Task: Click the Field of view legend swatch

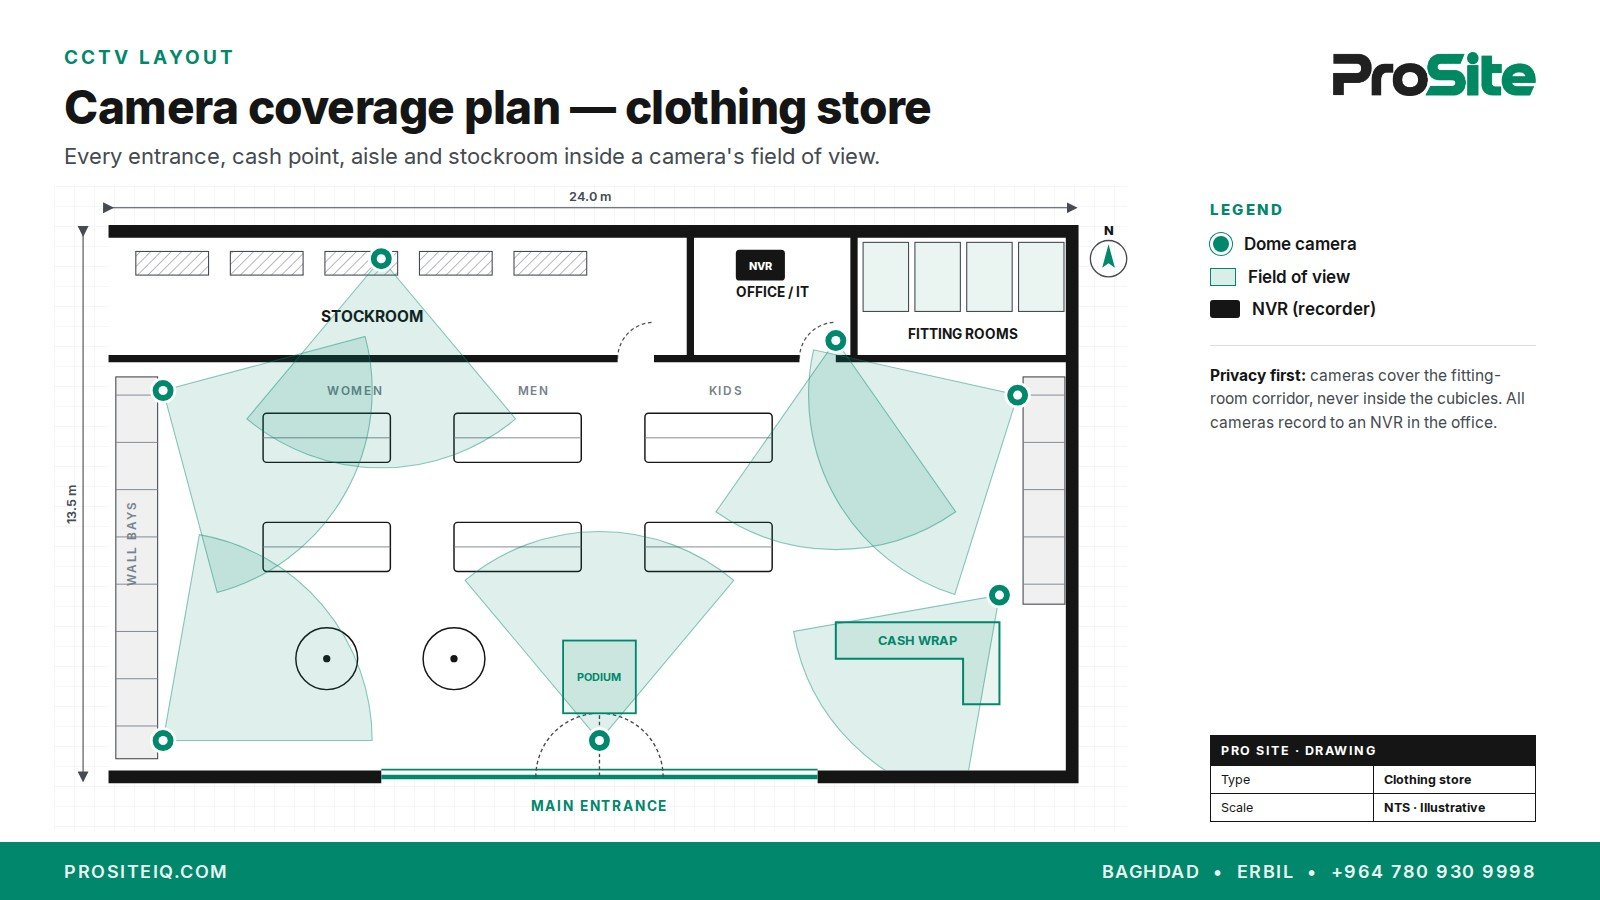Action: (x=1223, y=277)
